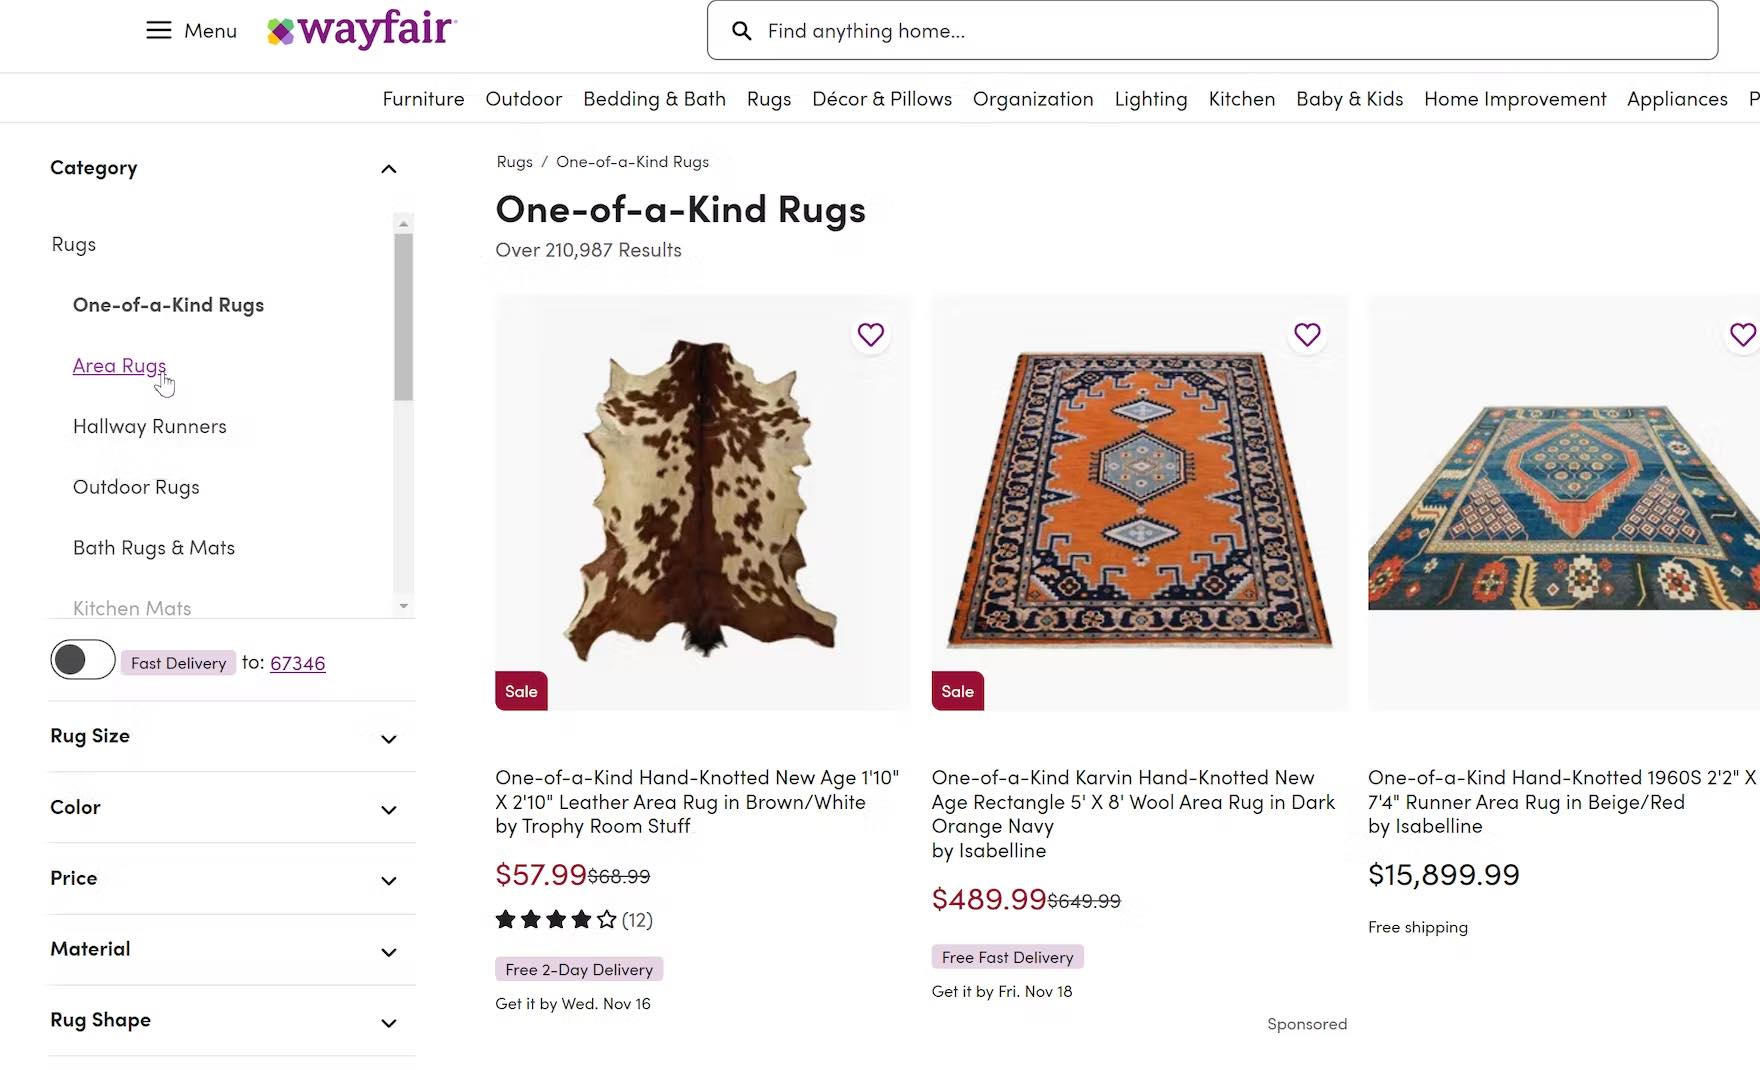Click the Wayfair logo

362,31
